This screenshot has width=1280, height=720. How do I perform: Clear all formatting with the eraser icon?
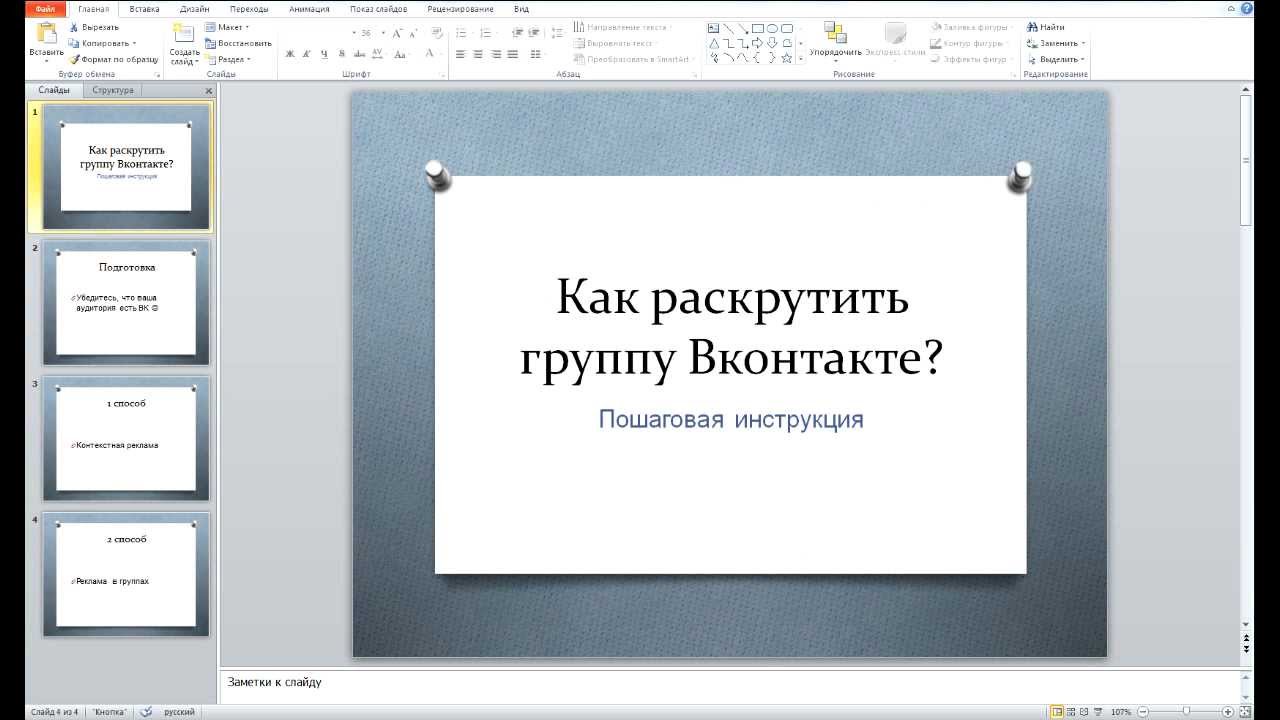[x=436, y=32]
